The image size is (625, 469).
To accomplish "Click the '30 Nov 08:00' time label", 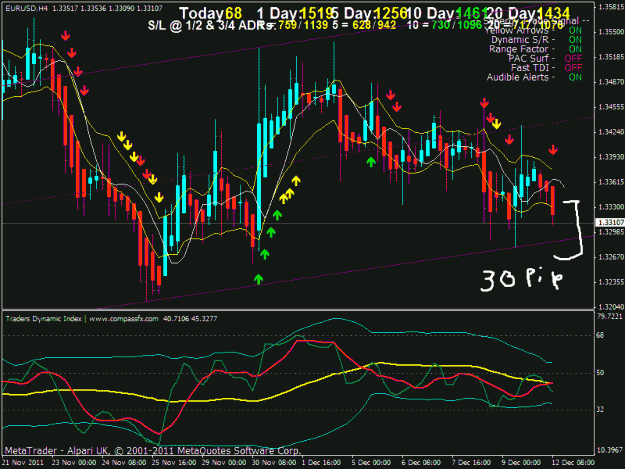I will (274, 462).
